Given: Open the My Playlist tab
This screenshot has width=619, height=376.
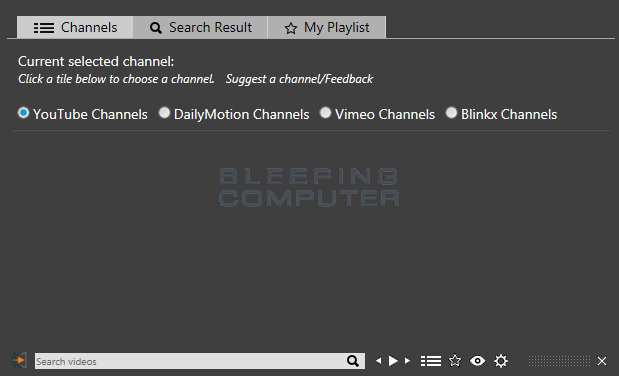Looking at the screenshot, I should click(327, 27).
